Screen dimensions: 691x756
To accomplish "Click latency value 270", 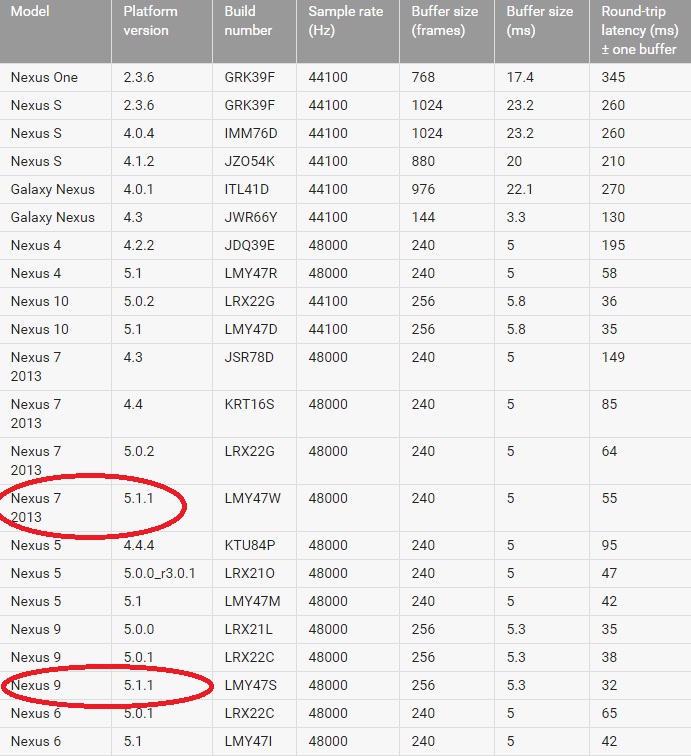I will click(x=613, y=189).
